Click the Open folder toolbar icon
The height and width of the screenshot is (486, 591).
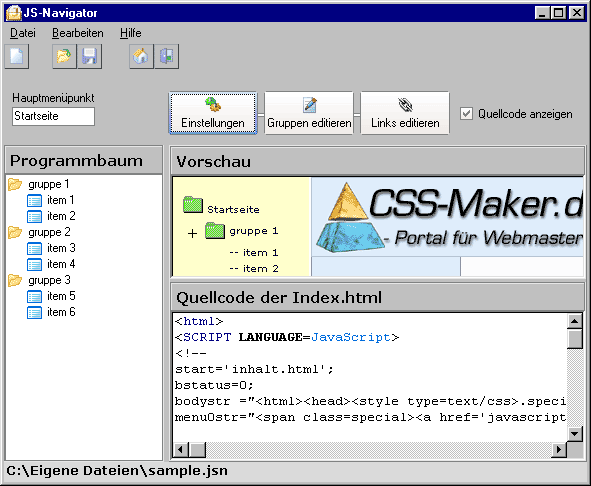[x=64, y=57]
